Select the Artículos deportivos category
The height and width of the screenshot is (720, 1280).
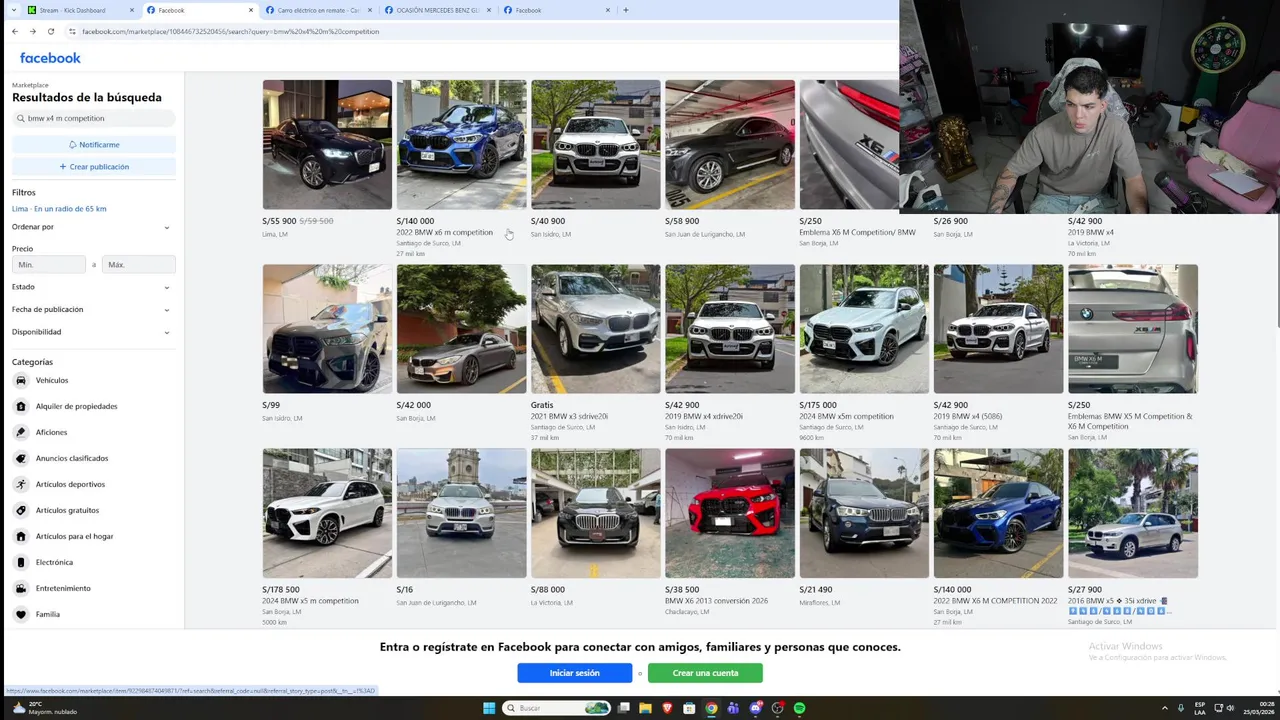[70, 484]
